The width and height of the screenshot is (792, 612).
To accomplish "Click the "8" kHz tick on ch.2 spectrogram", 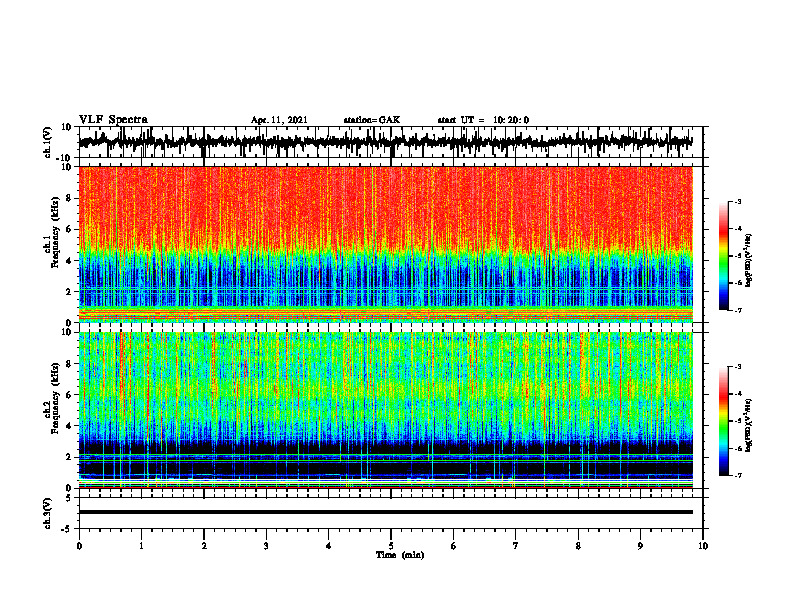I will 69,364.
